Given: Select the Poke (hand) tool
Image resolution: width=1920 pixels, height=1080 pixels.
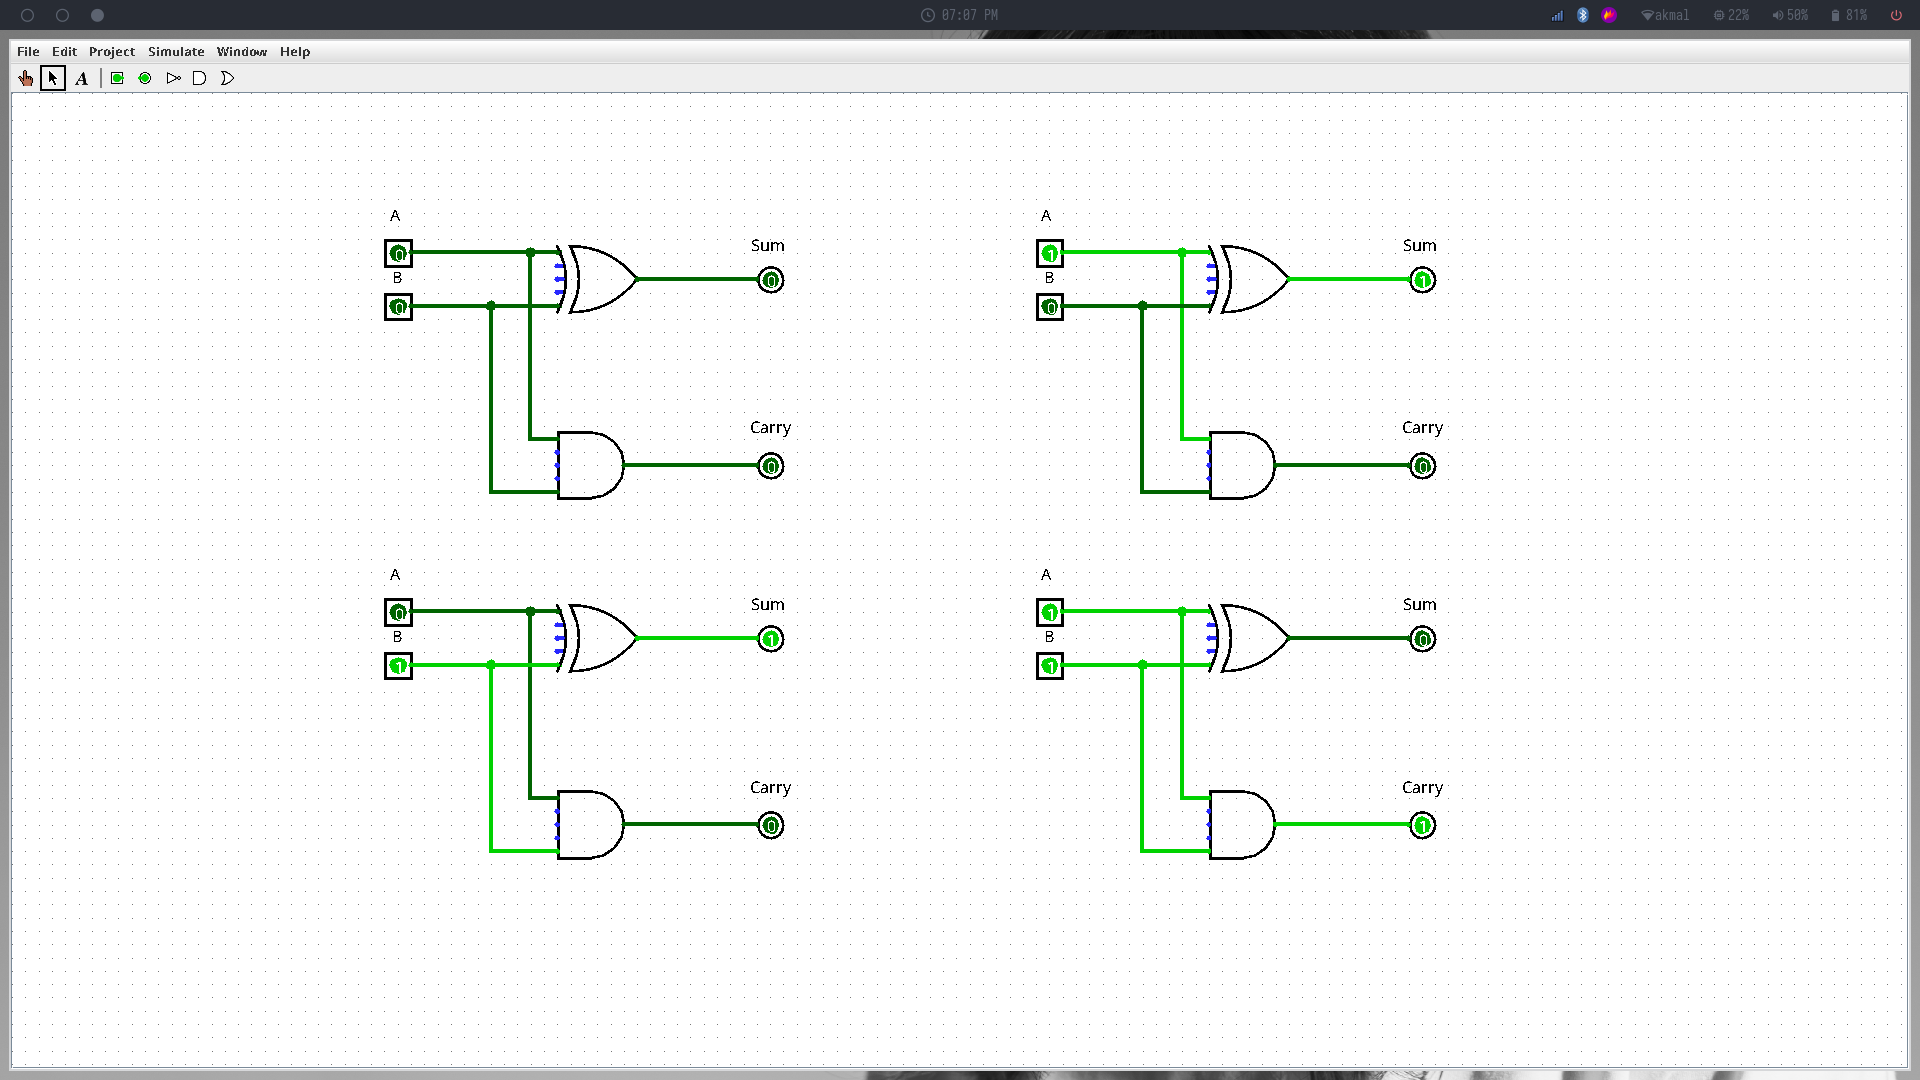Looking at the screenshot, I should pos(26,78).
